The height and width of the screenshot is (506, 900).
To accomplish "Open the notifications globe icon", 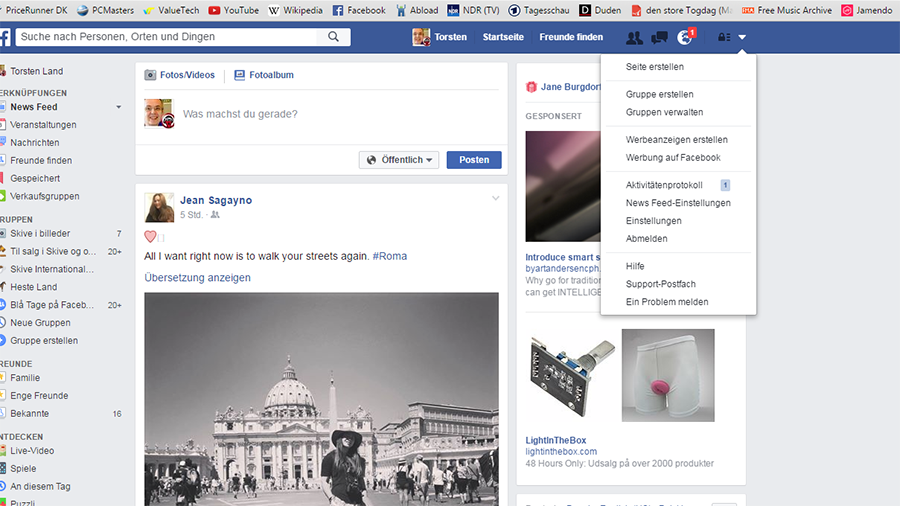I will pyautogui.click(x=685, y=38).
